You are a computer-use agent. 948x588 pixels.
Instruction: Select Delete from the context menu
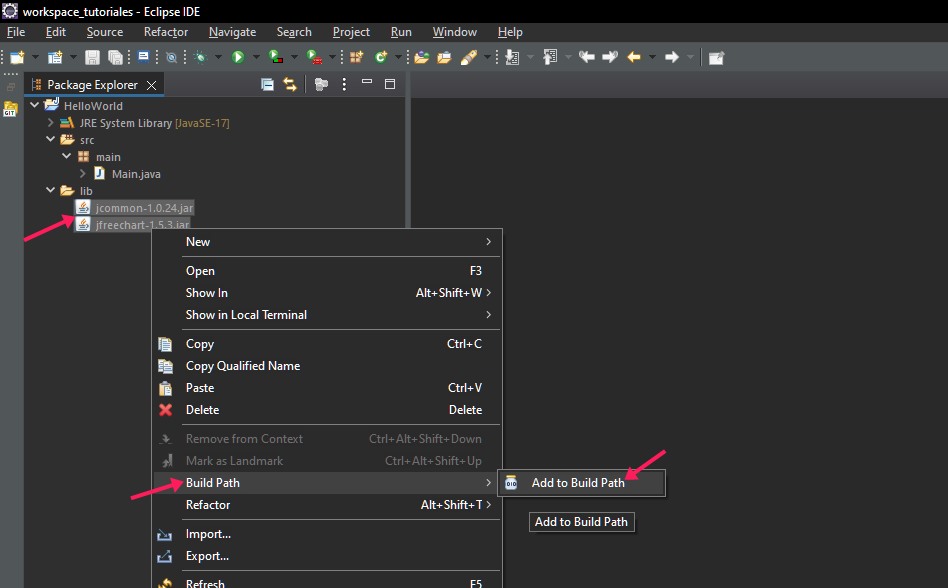point(202,410)
